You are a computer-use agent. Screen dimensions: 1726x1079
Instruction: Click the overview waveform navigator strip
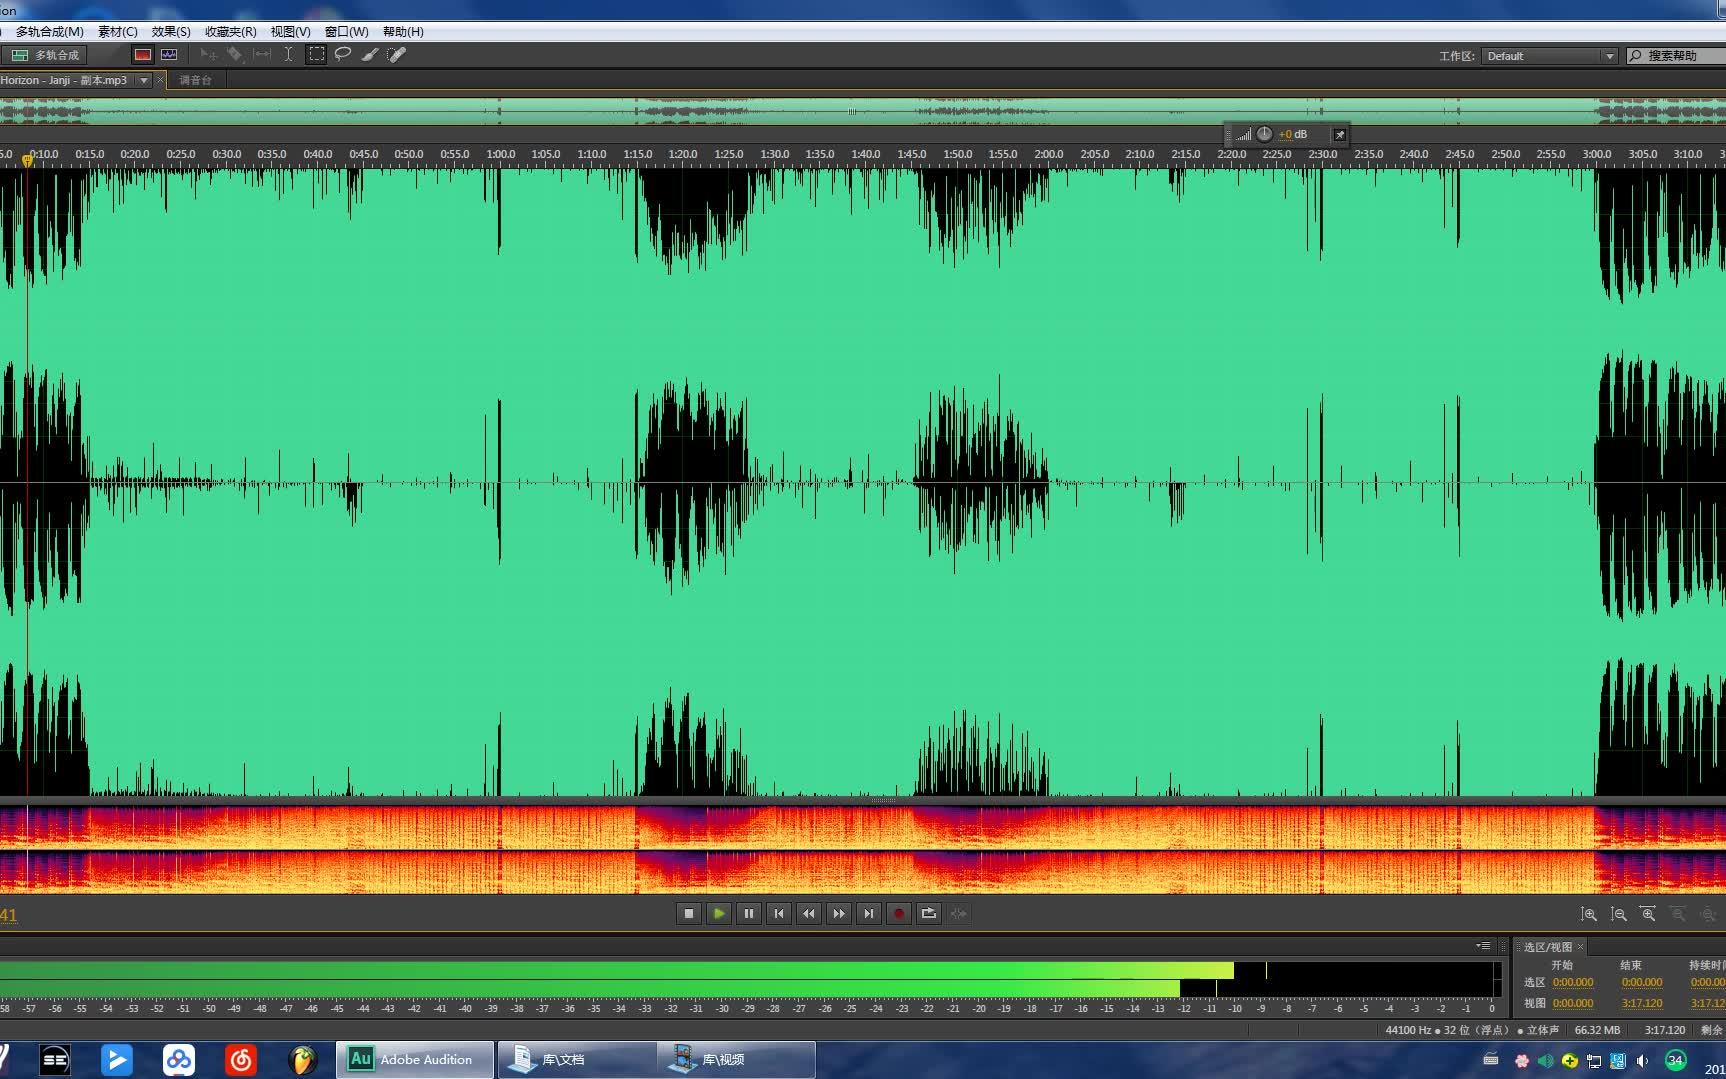[863, 110]
